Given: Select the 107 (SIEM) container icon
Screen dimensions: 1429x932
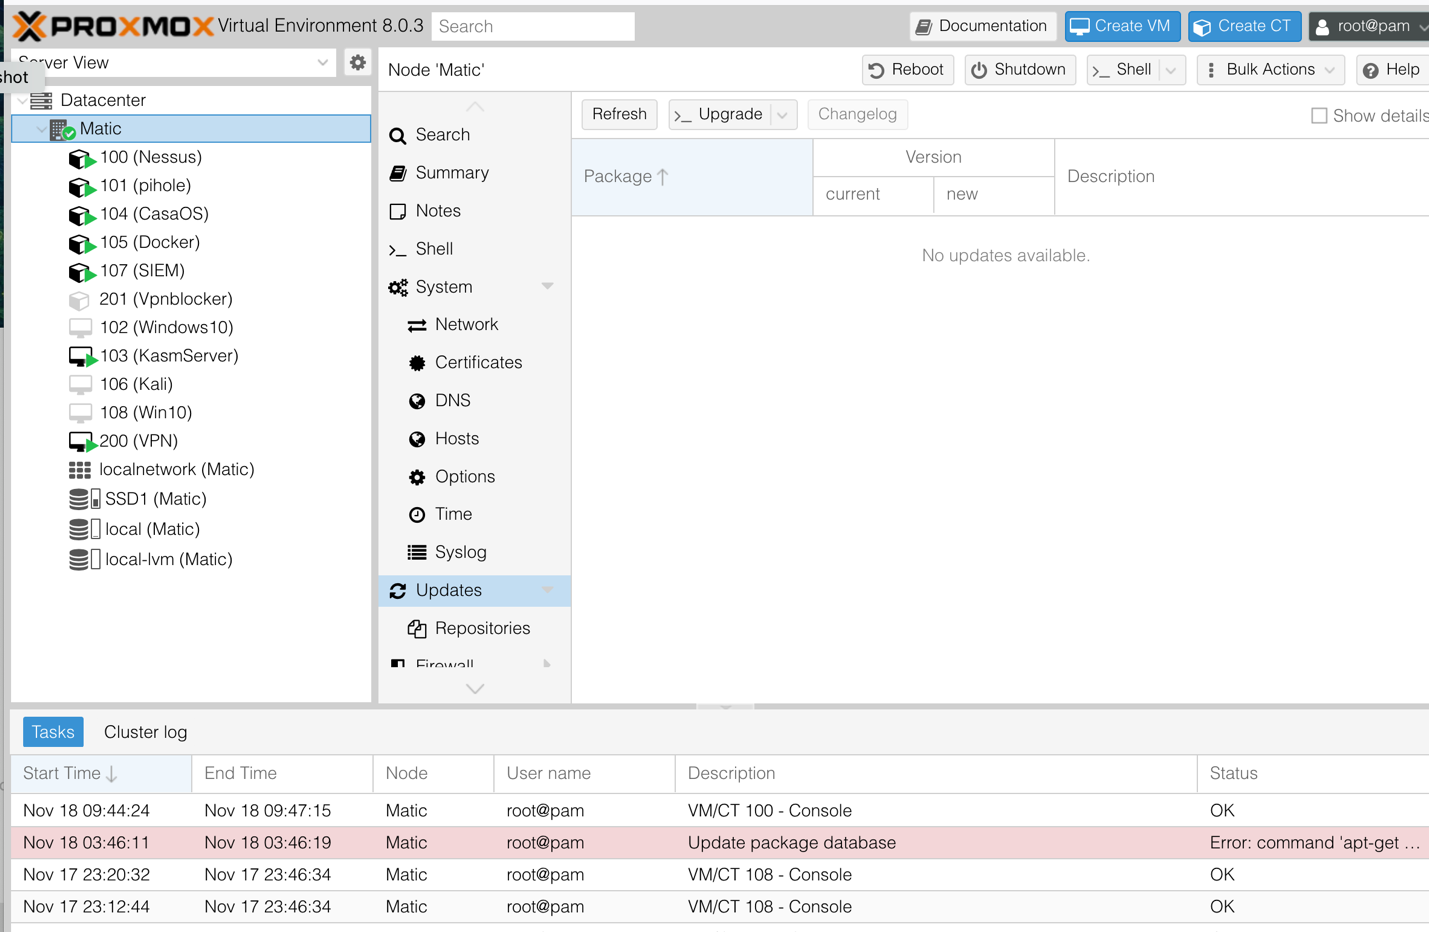Looking at the screenshot, I should [x=81, y=271].
